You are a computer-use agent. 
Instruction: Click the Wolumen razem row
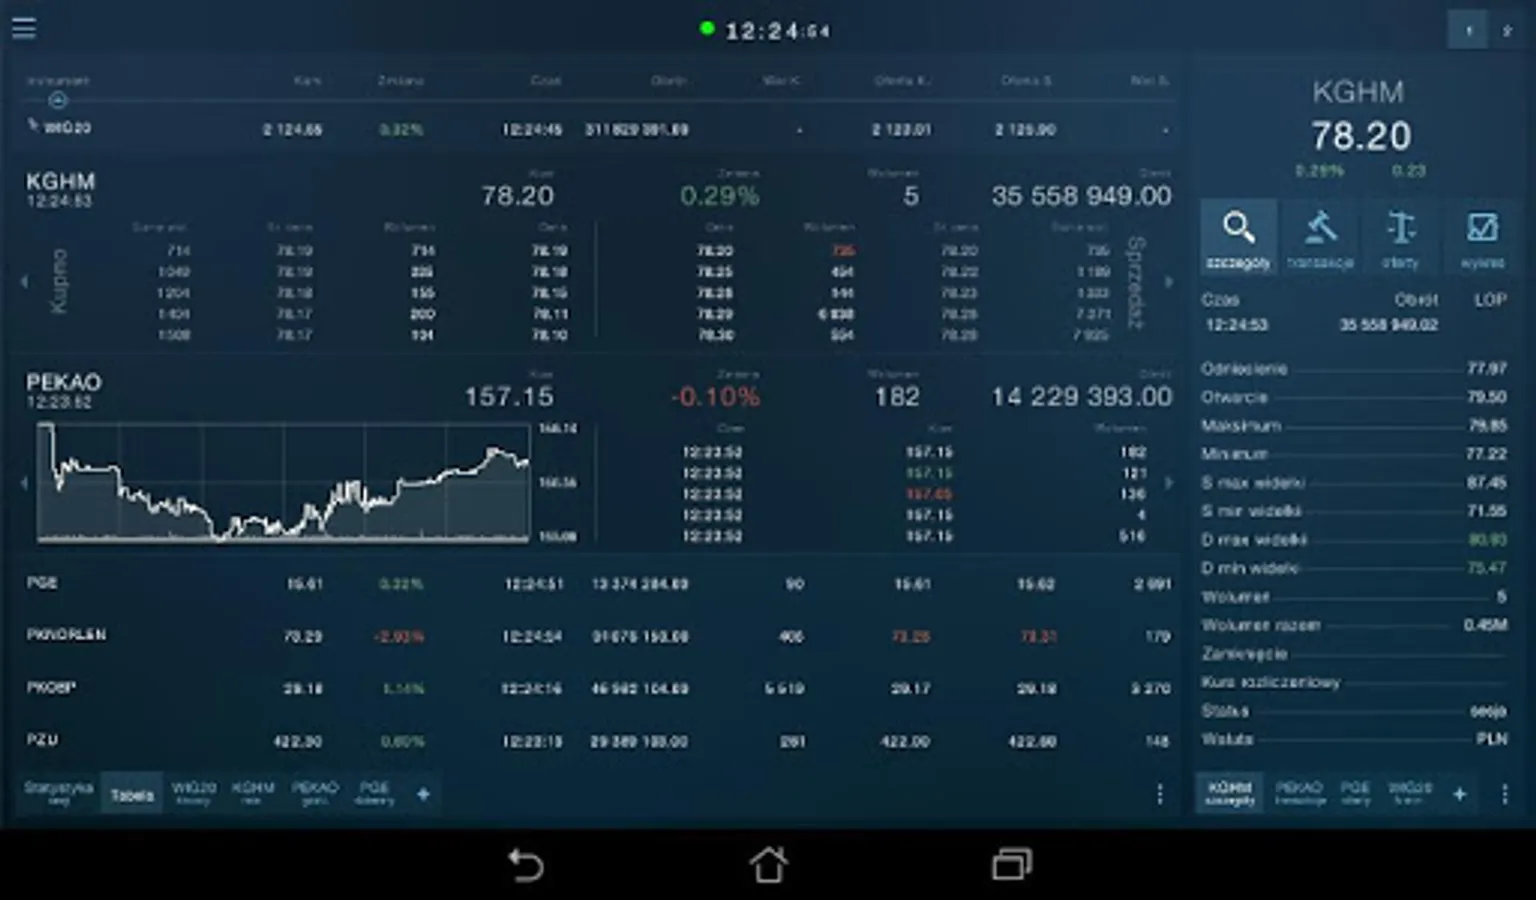pyautogui.click(x=1354, y=625)
